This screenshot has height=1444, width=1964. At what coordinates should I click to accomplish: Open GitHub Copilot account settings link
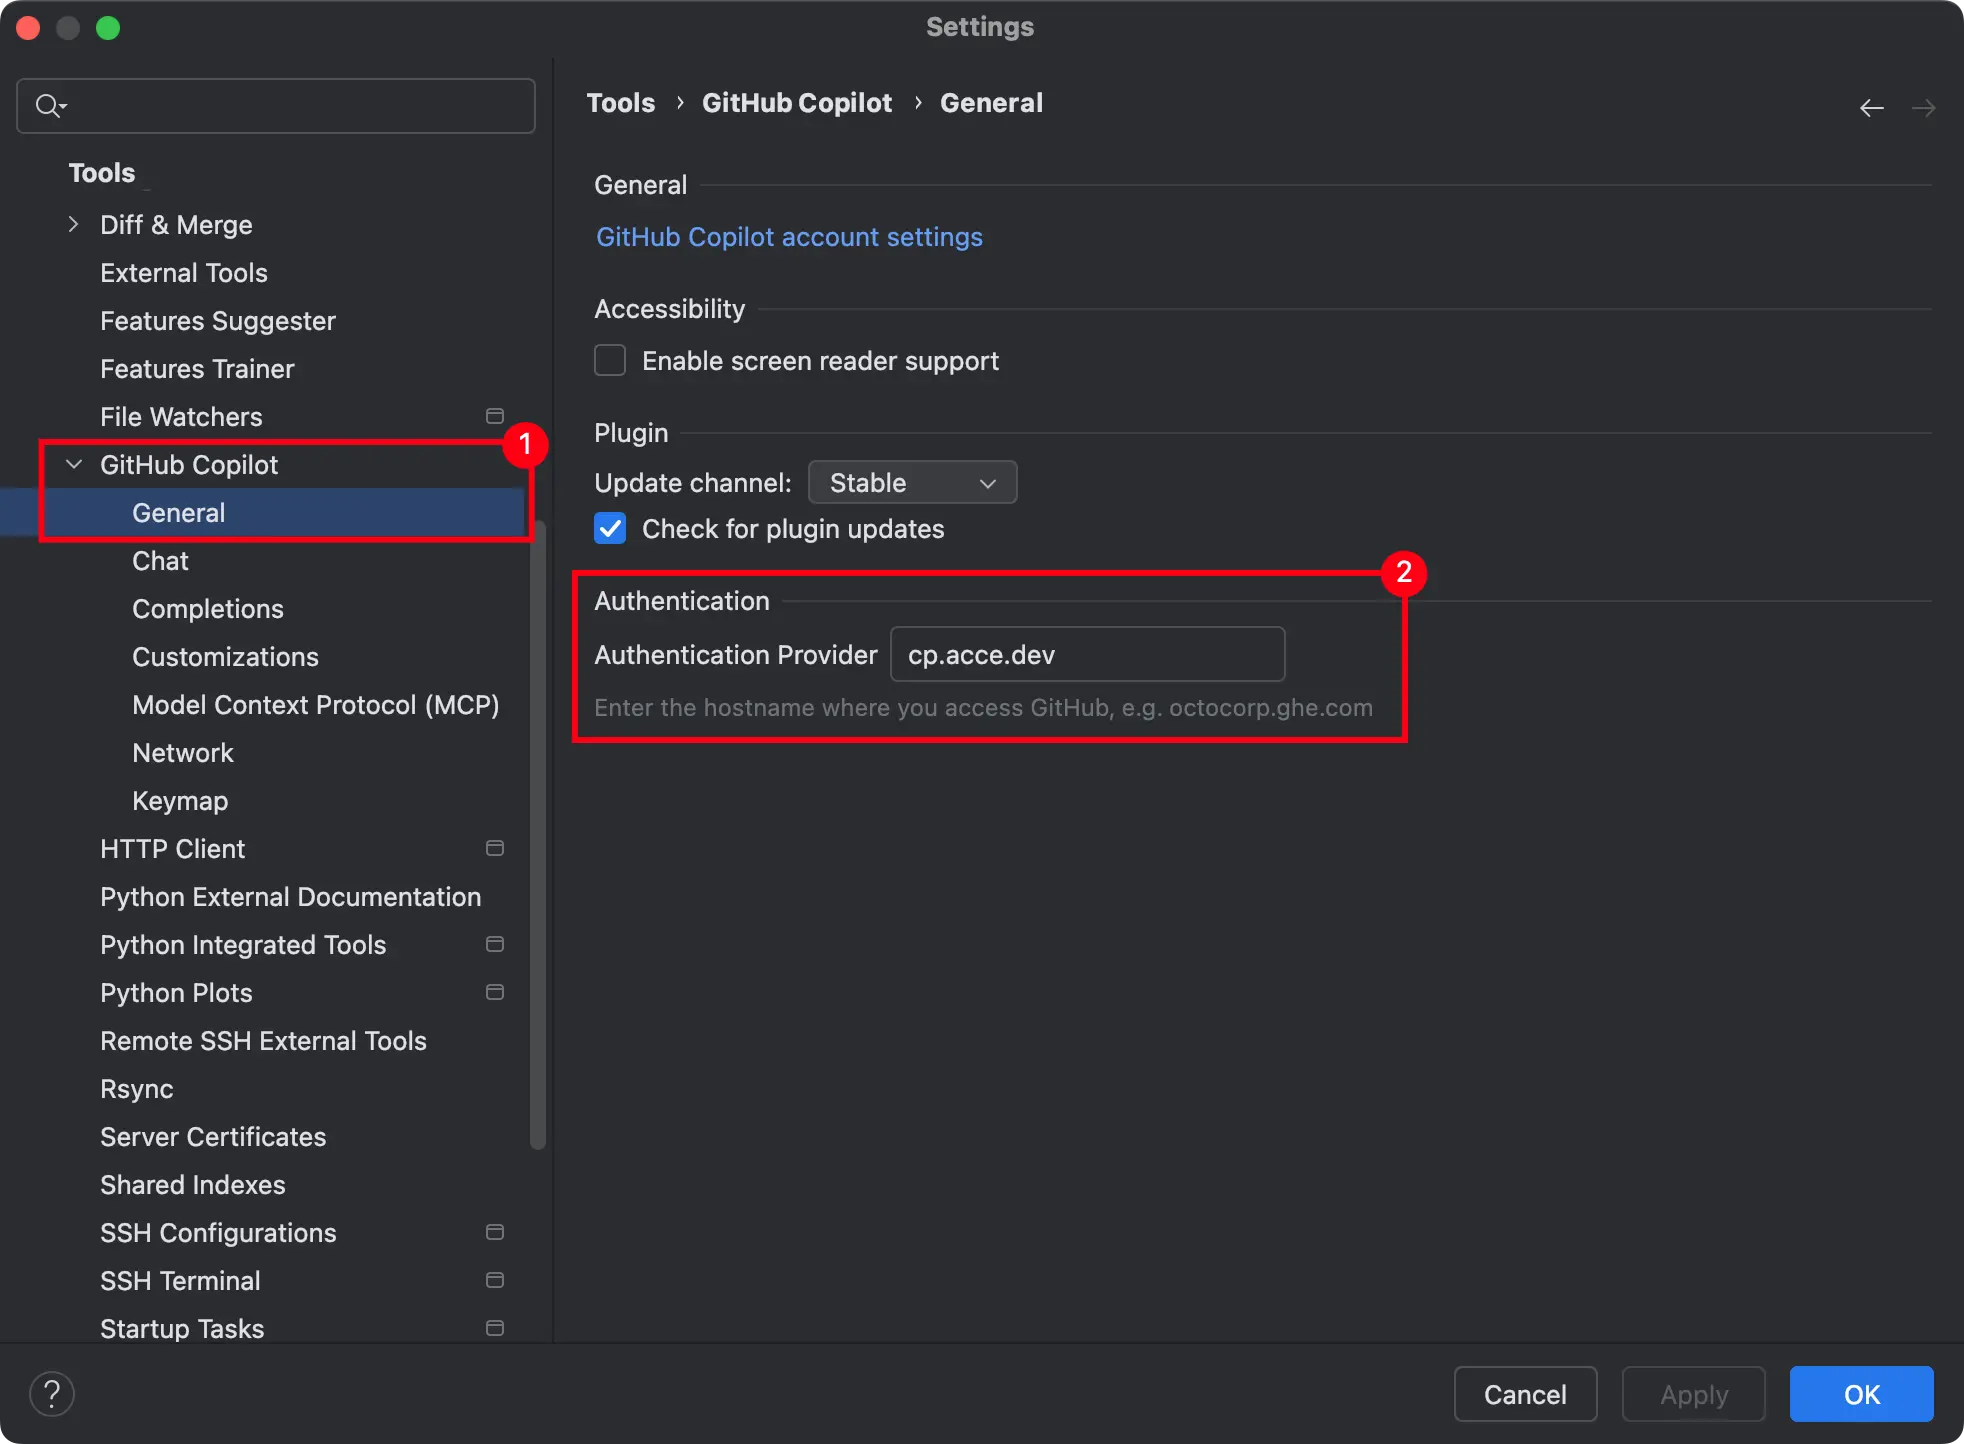(788, 237)
